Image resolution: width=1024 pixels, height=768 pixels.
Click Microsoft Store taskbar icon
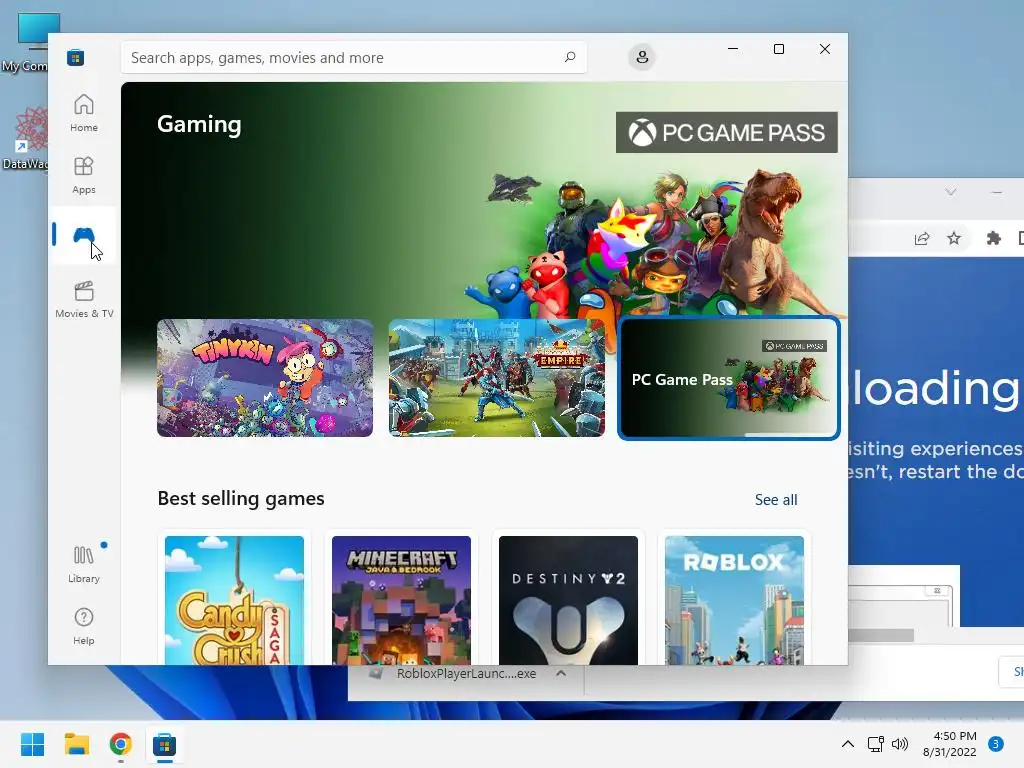(165, 744)
